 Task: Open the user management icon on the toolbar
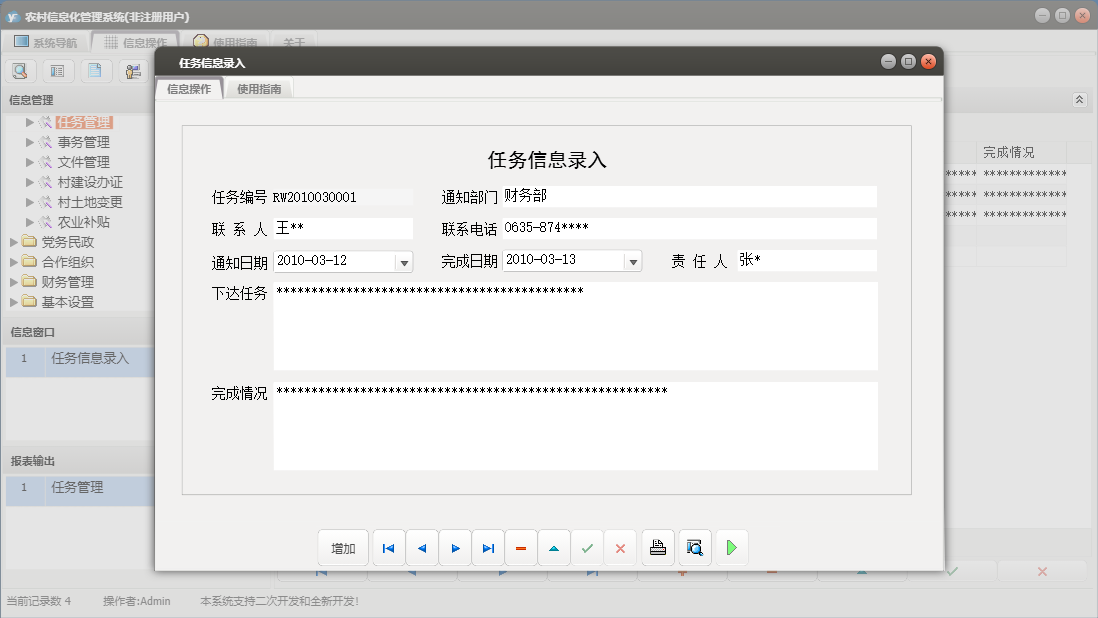(x=133, y=70)
